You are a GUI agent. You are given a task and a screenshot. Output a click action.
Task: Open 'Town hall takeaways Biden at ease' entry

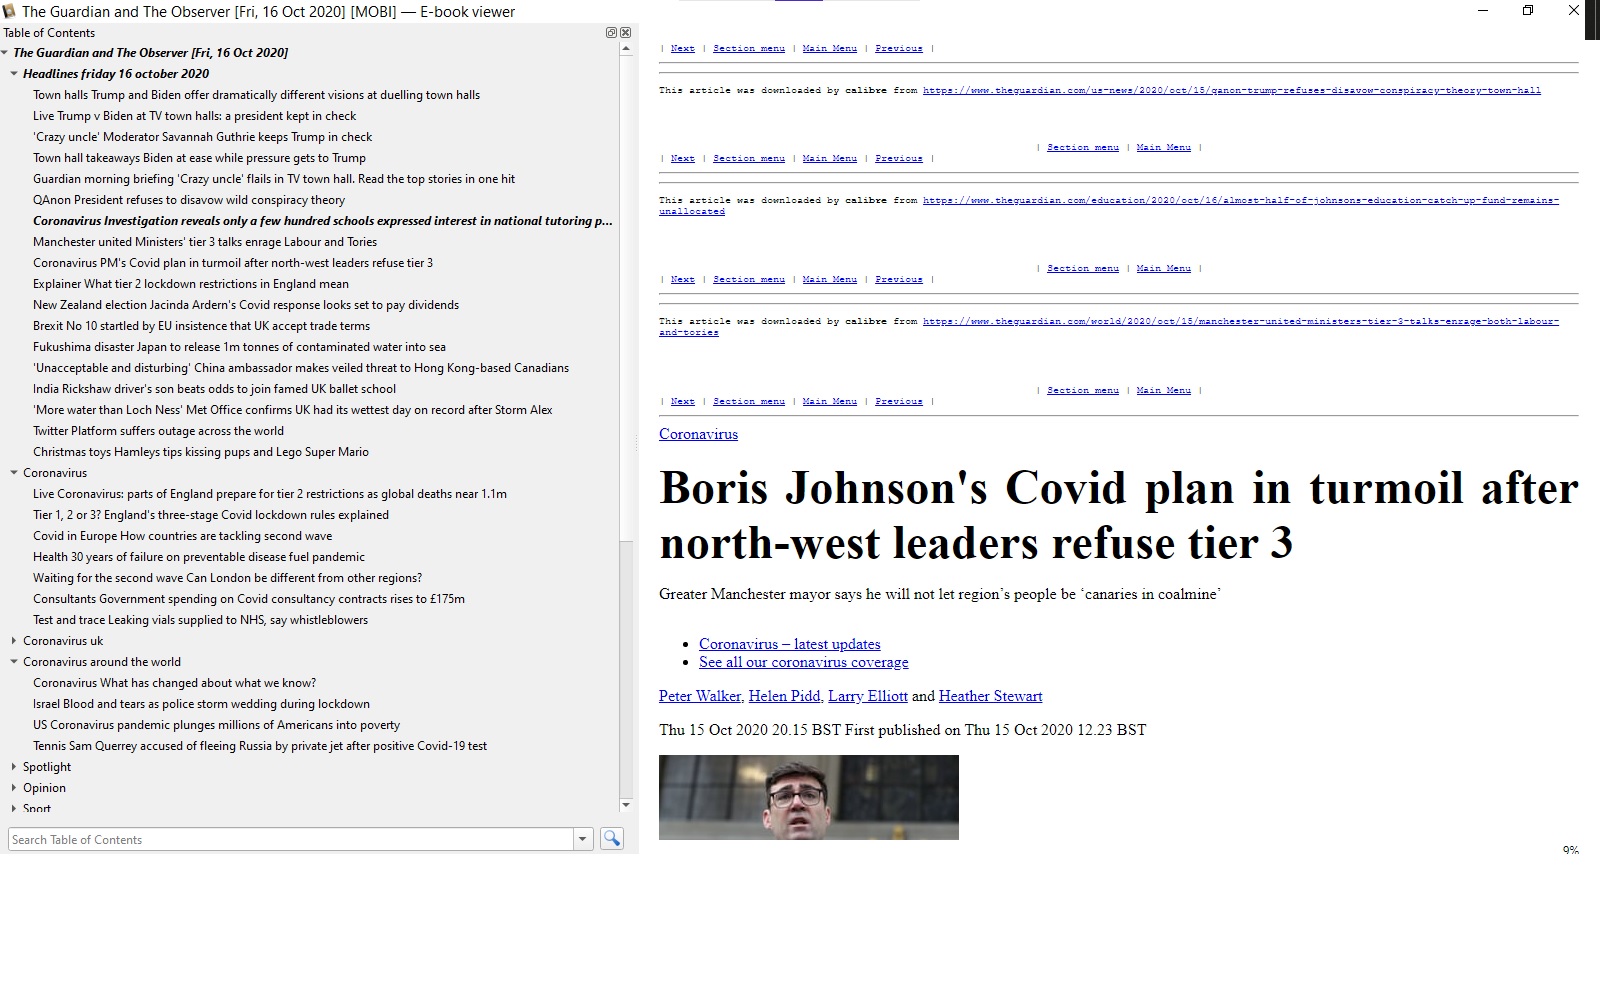[199, 158]
